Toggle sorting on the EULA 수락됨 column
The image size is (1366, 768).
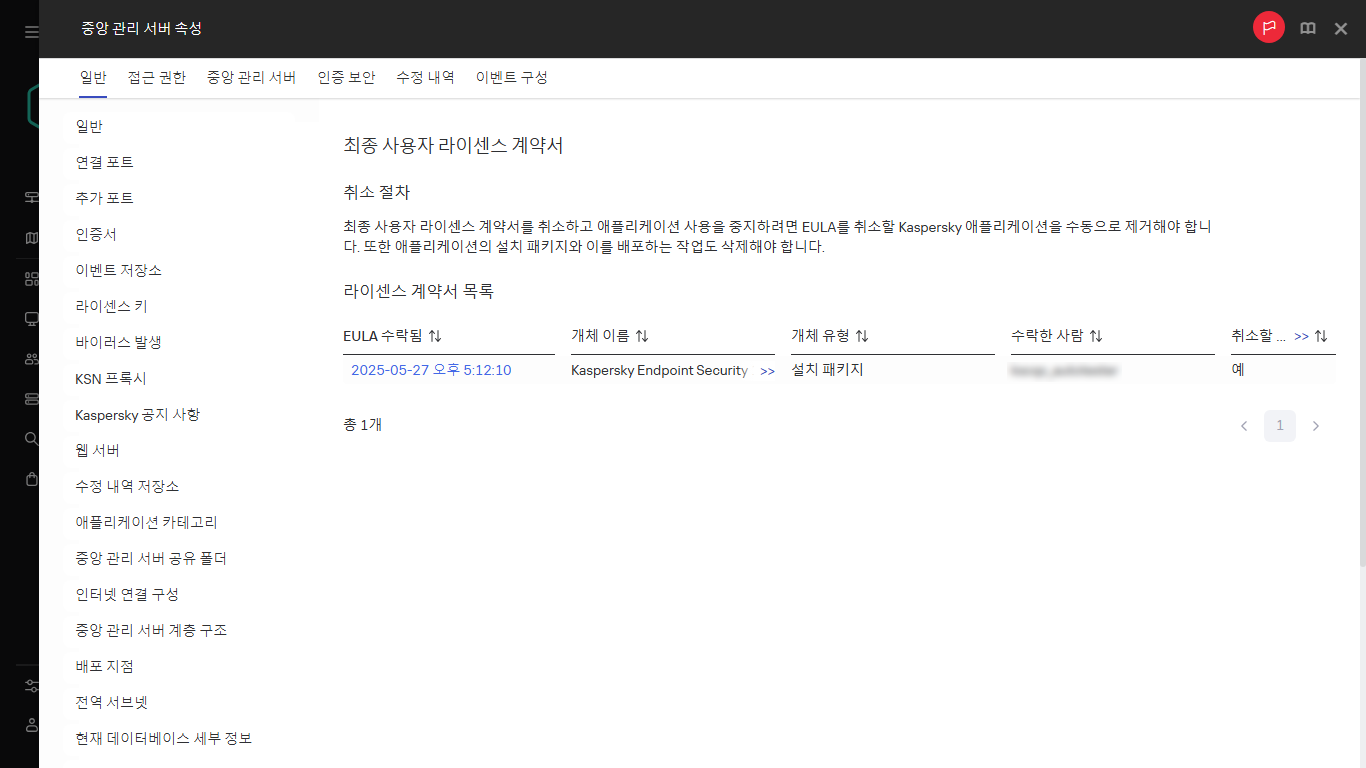tap(432, 335)
